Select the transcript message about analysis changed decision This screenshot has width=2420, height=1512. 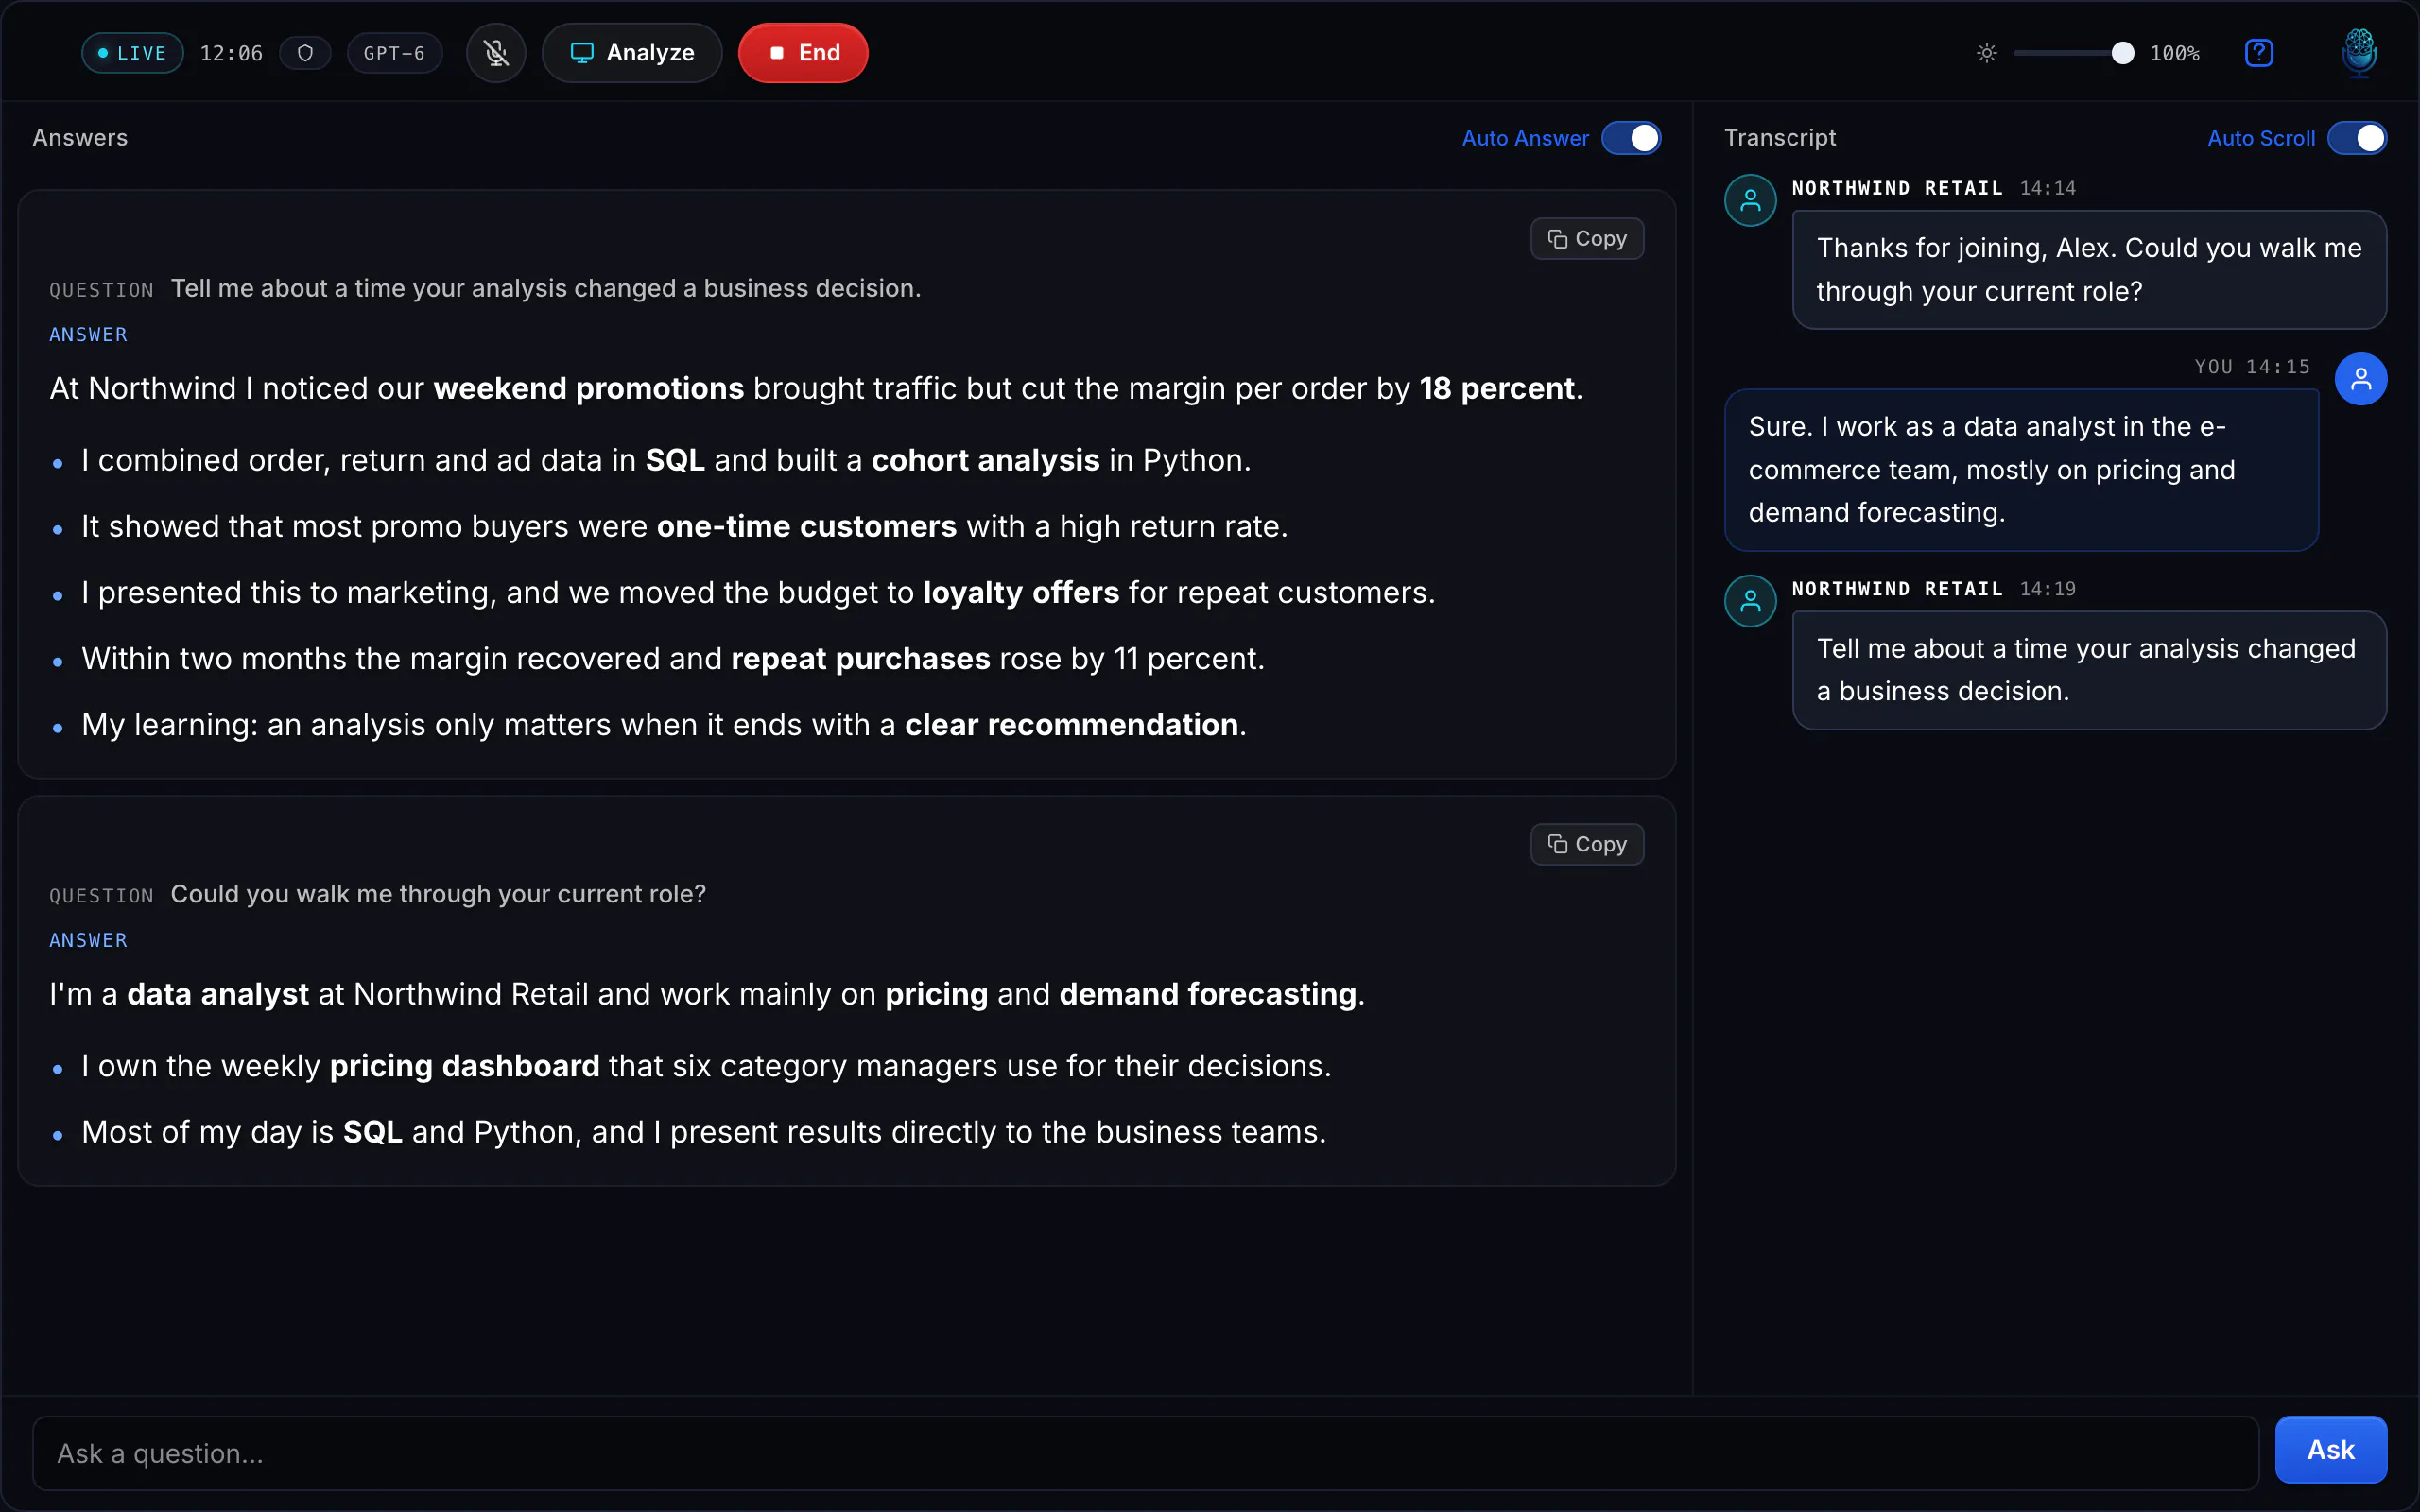click(2089, 670)
